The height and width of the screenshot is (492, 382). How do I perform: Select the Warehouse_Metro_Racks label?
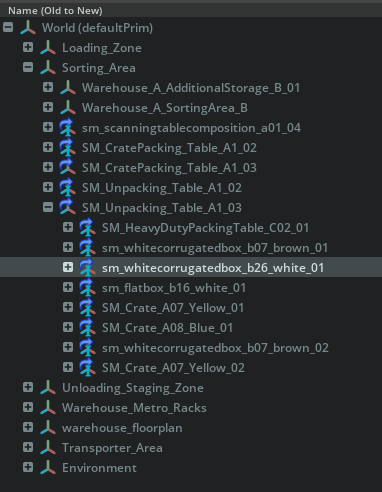point(134,408)
